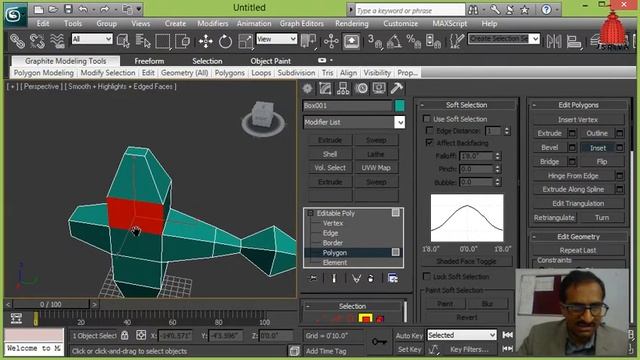
Task: Click the Save File icon
Action: 68,9
